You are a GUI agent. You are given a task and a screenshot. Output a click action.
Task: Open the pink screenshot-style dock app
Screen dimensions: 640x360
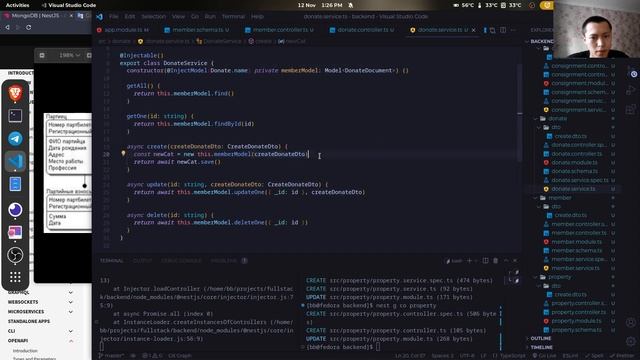[15, 232]
